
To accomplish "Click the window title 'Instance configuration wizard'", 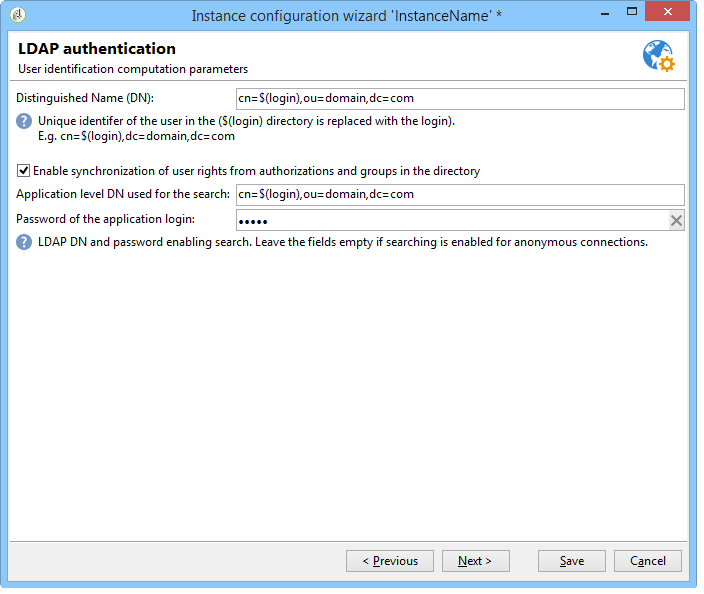I will click(347, 16).
